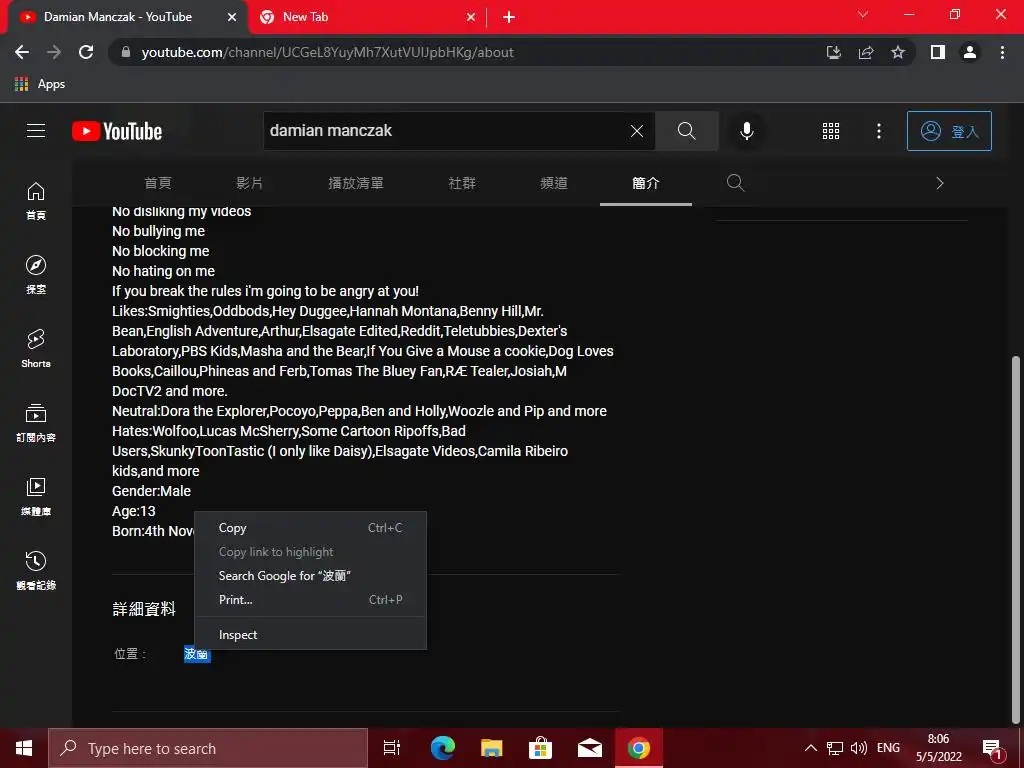Switch to the 播放清單 channel tab

[356, 184]
